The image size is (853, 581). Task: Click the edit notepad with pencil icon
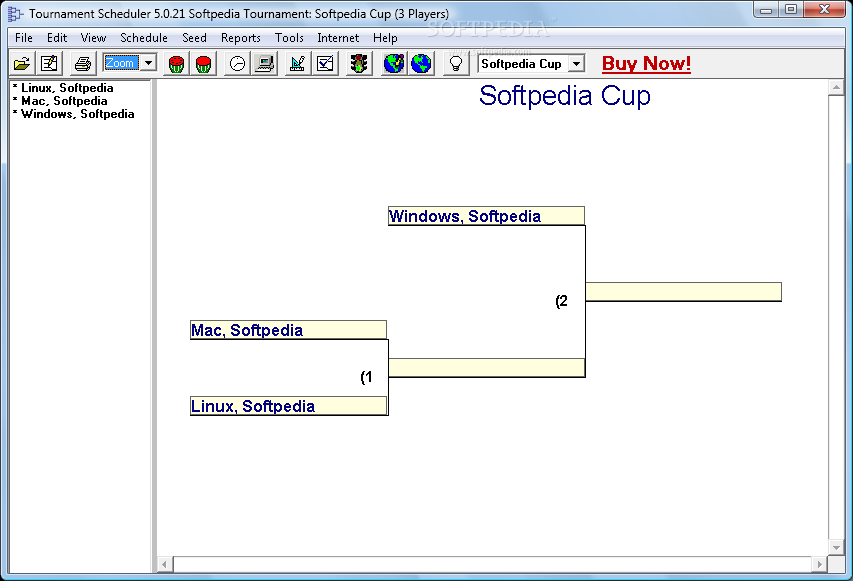(50, 64)
